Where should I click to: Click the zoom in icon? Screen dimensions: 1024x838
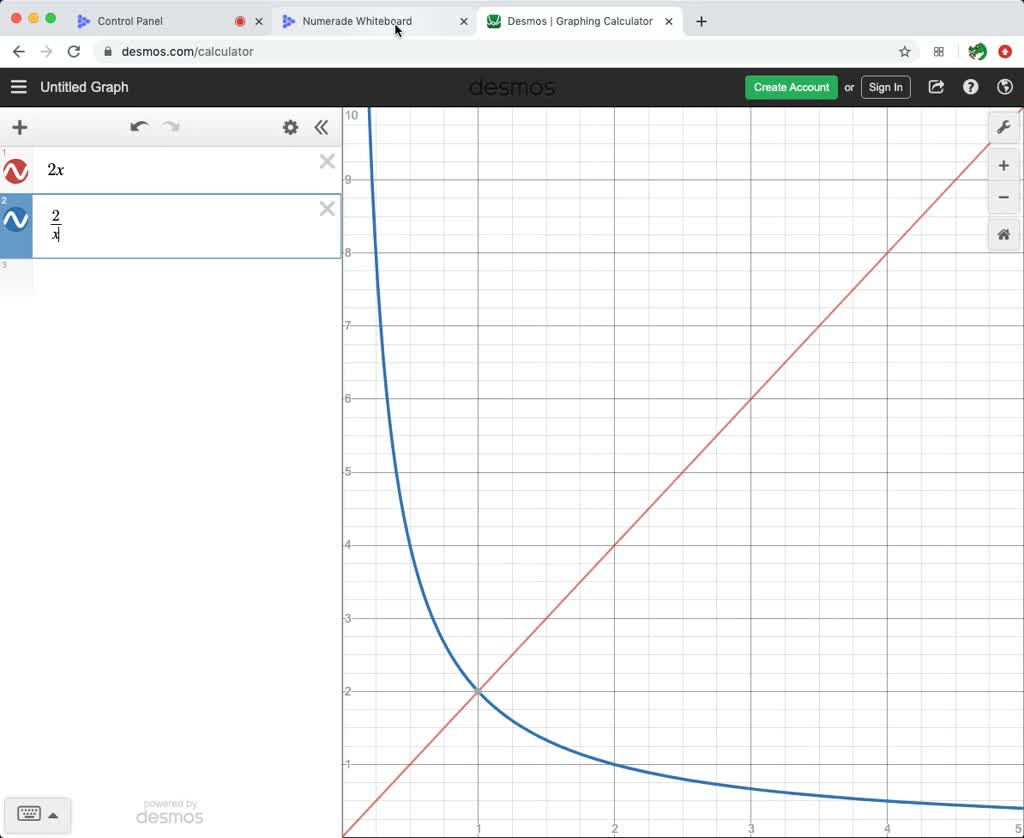click(x=1004, y=165)
